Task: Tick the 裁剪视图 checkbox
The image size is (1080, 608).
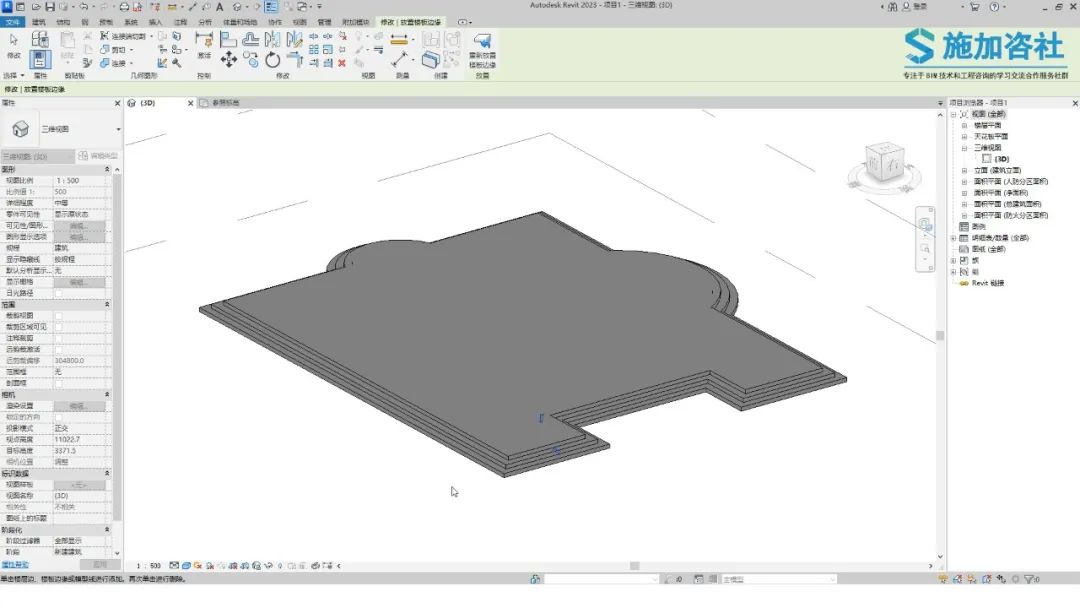Action: tap(59, 316)
